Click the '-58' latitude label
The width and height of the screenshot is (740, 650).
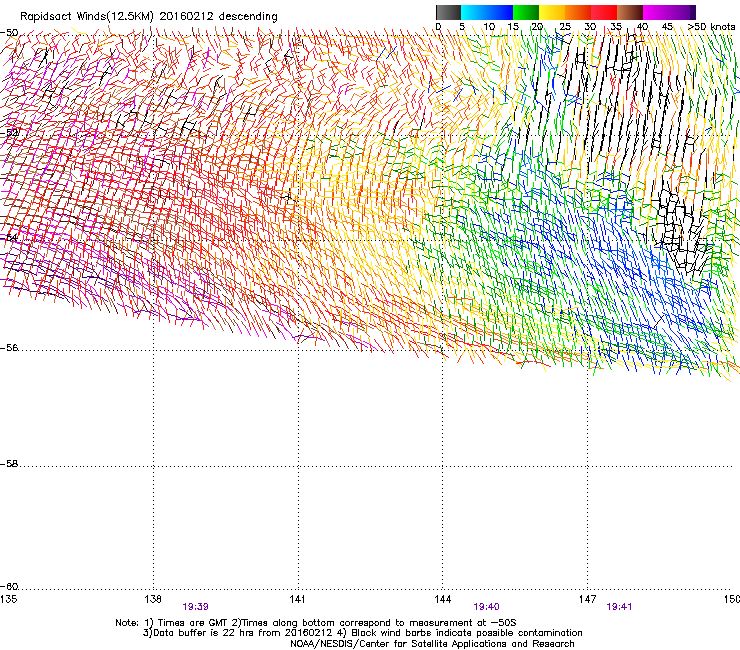point(9,464)
